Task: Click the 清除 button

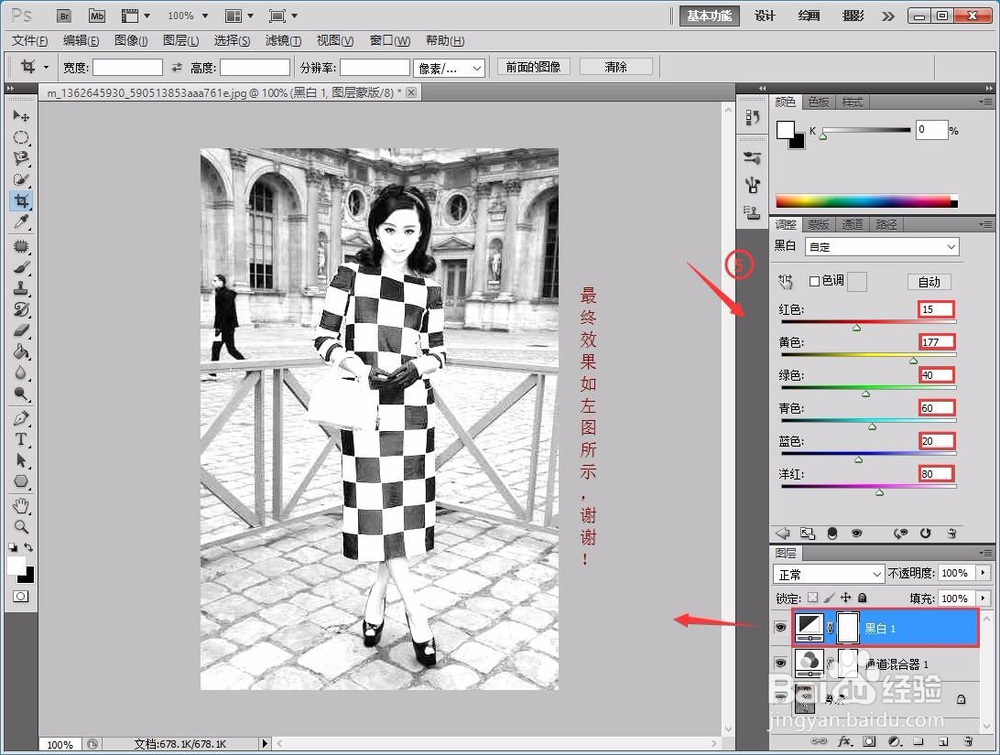Action: 615,67
